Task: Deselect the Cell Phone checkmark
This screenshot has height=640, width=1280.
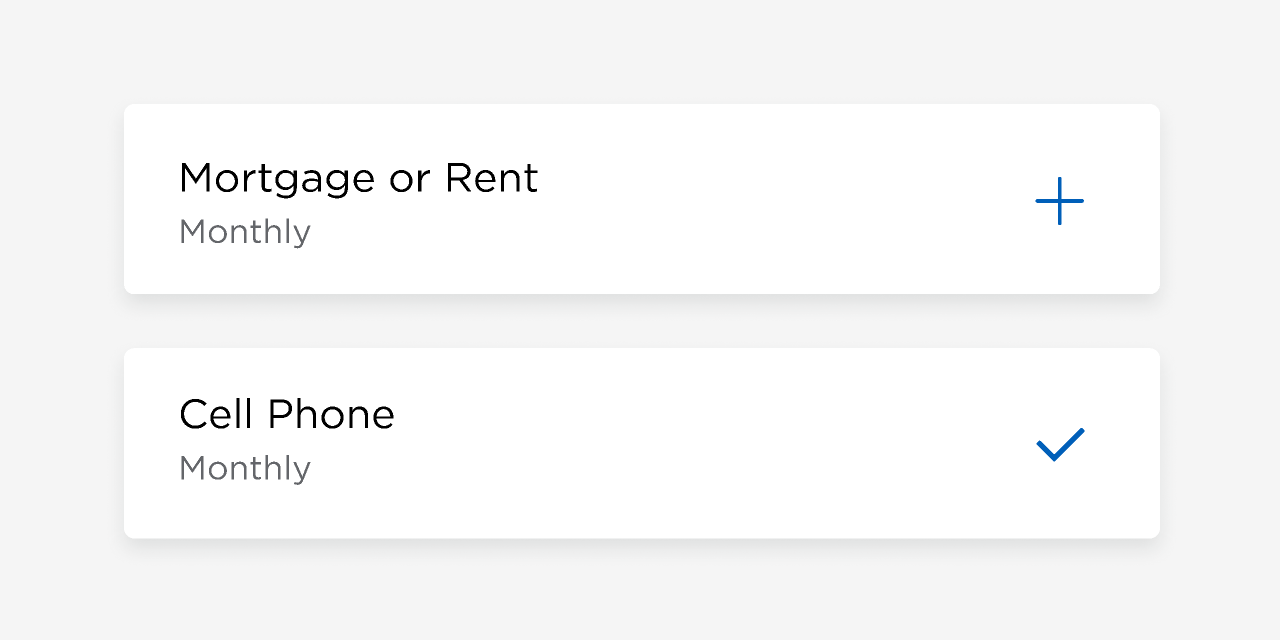Action: point(1060,444)
